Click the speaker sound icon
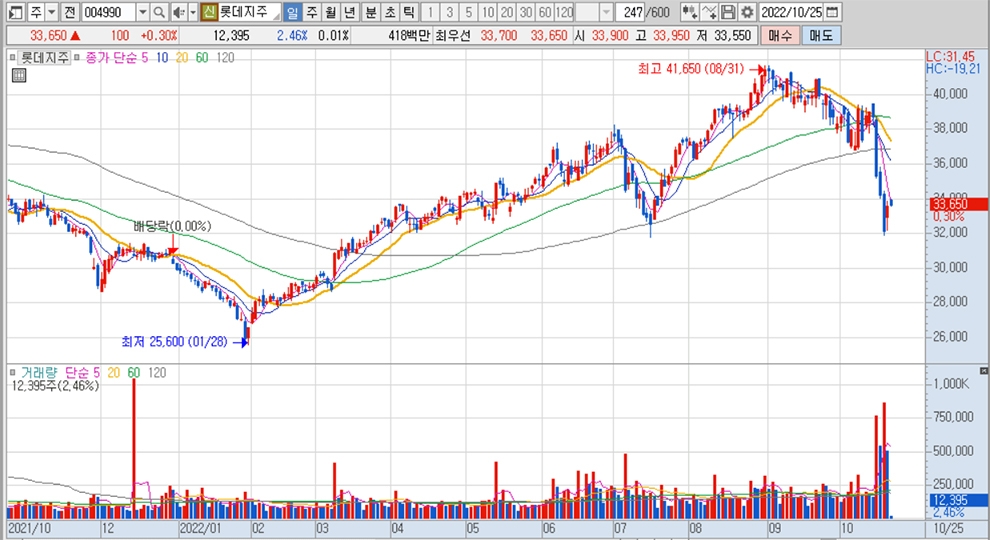Screen dimensions: 990x540 tap(177, 12)
